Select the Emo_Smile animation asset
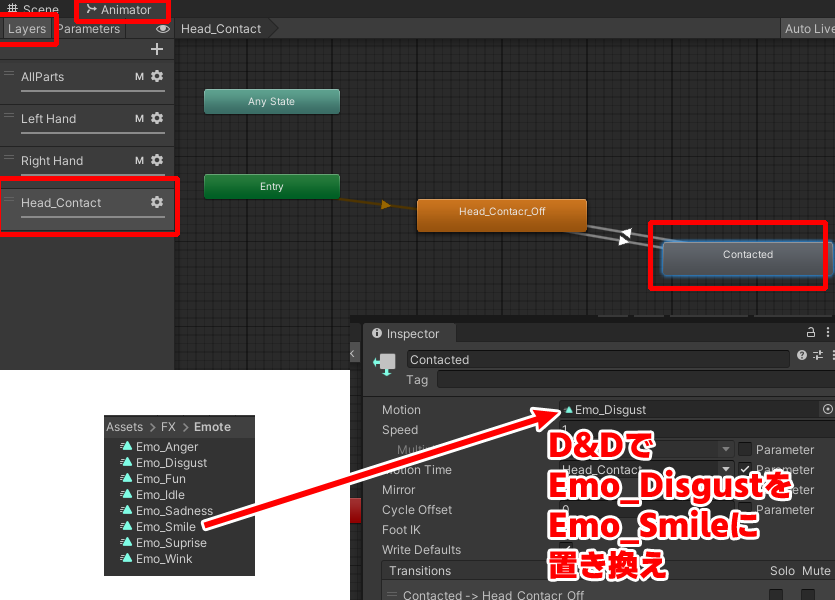 [165, 527]
